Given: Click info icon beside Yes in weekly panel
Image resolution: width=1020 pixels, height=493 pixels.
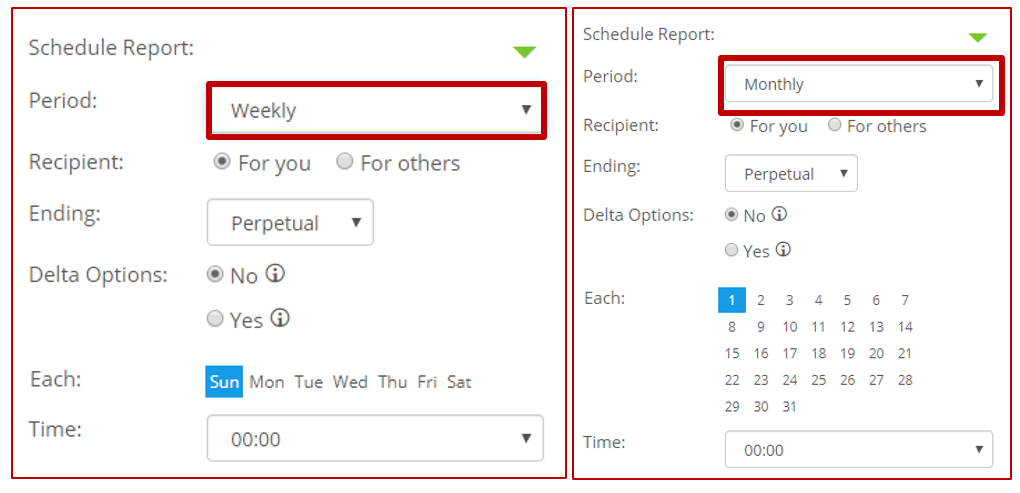Looking at the screenshot, I should click(x=280, y=319).
